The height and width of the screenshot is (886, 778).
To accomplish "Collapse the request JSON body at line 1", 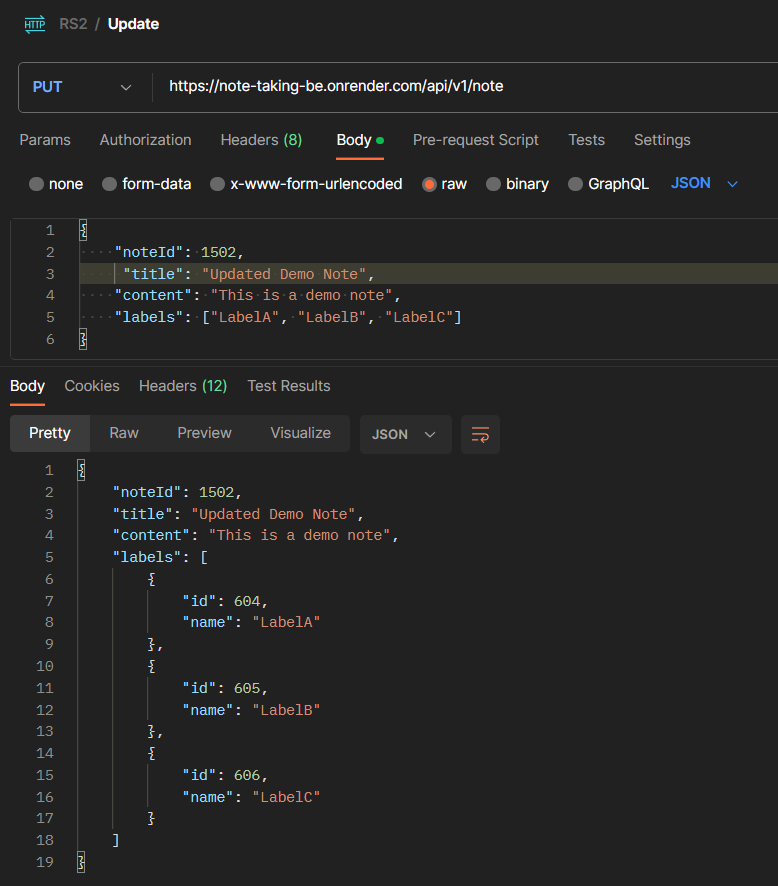I will (x=84, y=230).
